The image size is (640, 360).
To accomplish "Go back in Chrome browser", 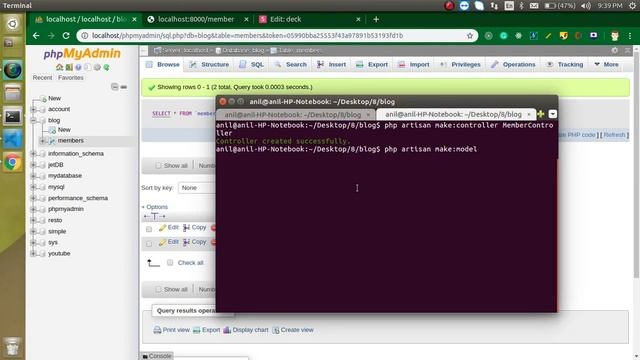I will (x=36, y=36).
